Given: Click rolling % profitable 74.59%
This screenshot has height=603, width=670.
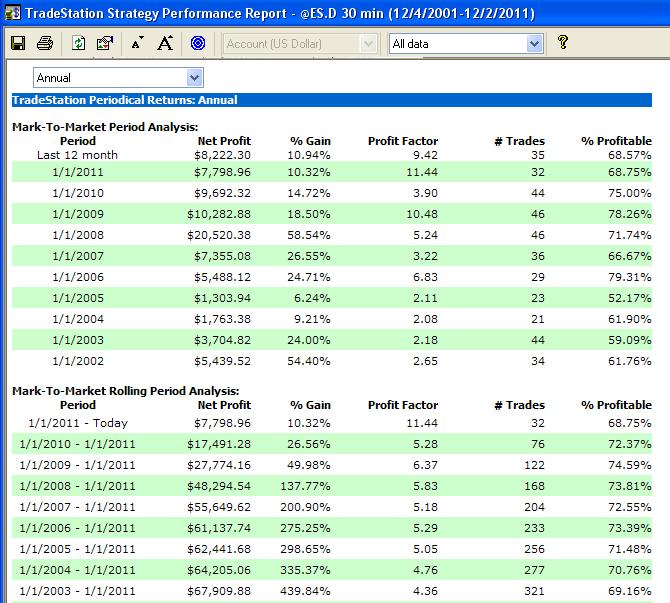Looking at the screenshot, I should pyautogui.click(x=629, y=465).
